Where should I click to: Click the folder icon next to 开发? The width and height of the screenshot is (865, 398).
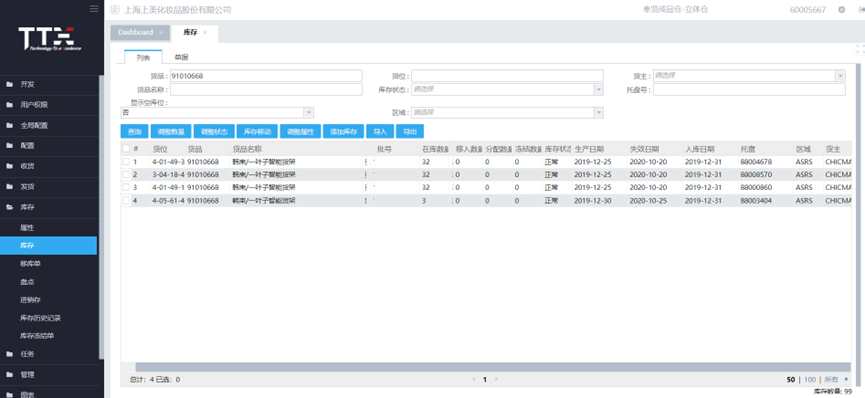click(x=9, y=84)
